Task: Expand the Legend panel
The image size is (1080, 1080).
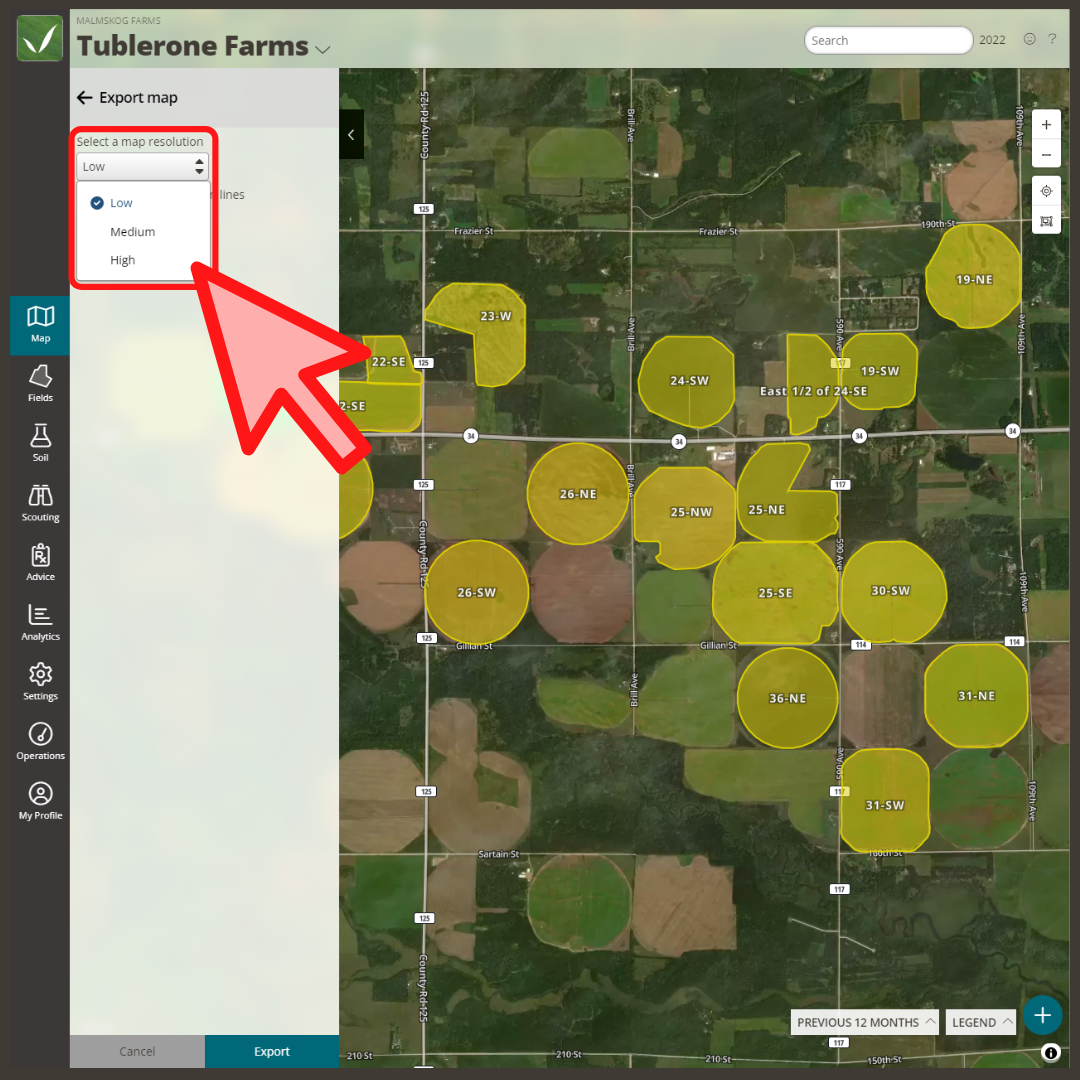Action: tap(981, 1022)
